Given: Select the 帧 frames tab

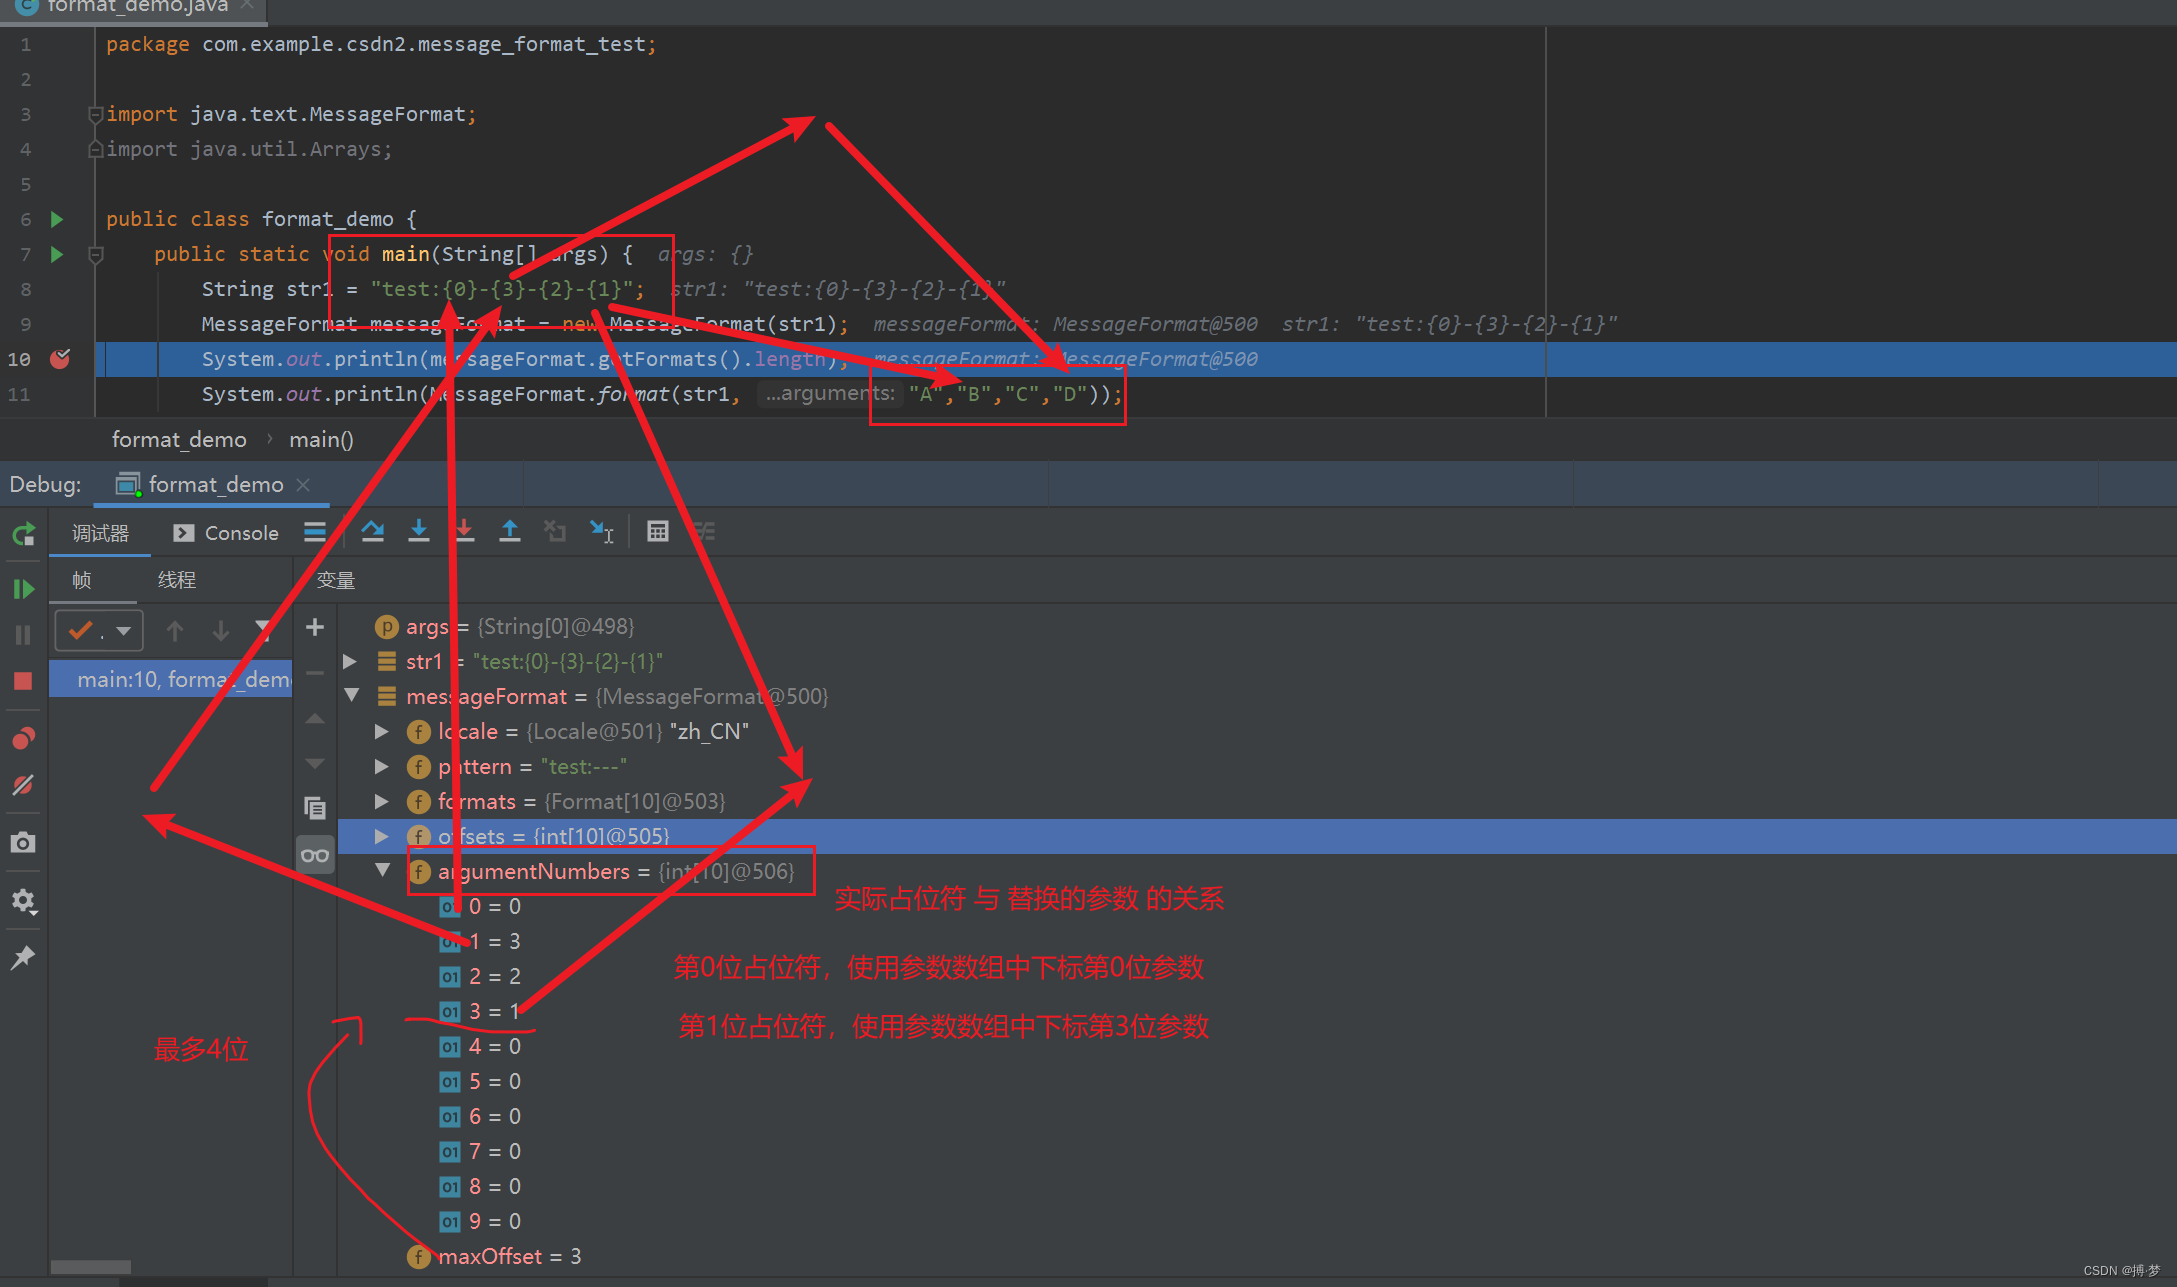Looking at the screenshot, I should click(x=82, y=580).
